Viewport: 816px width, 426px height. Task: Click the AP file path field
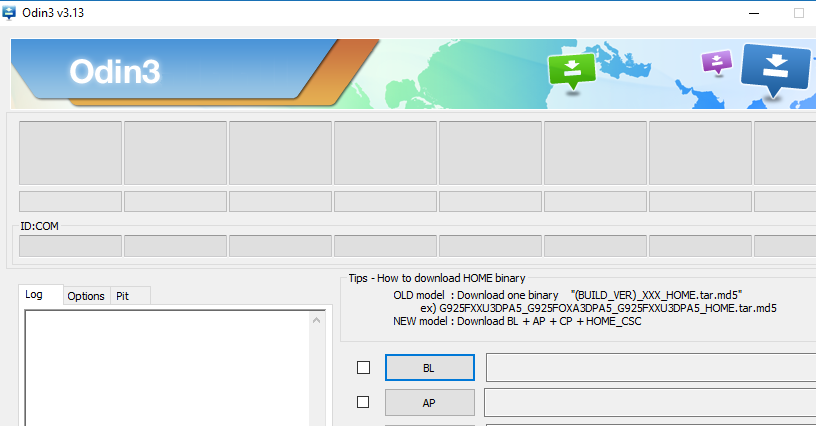pyautogui.click(x=651, y=402)
